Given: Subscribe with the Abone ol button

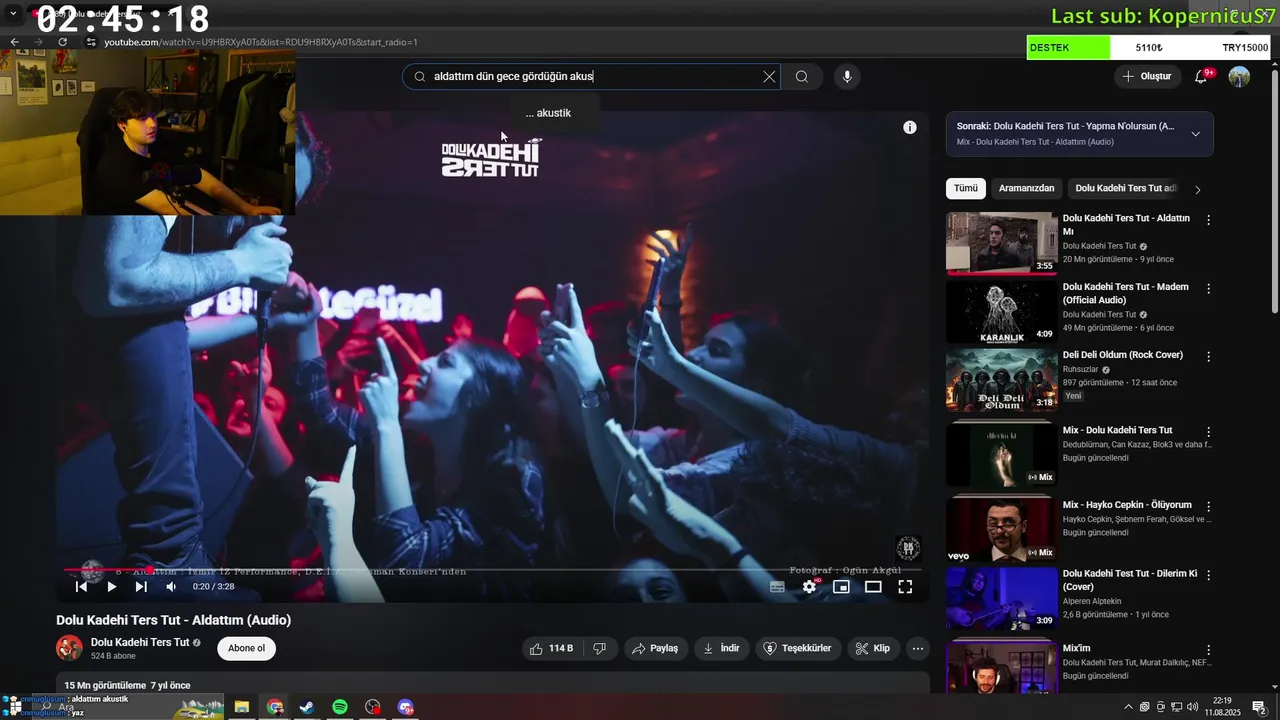Looking at the screenshot, I should click(x=246, y=648).
